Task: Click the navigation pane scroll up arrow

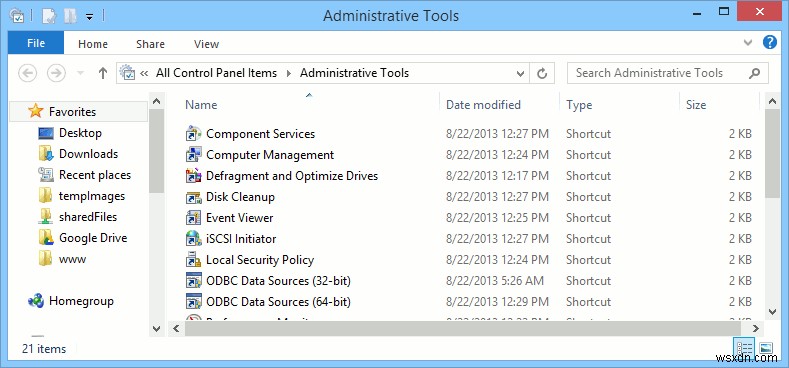Action: [x=156, y=101]
